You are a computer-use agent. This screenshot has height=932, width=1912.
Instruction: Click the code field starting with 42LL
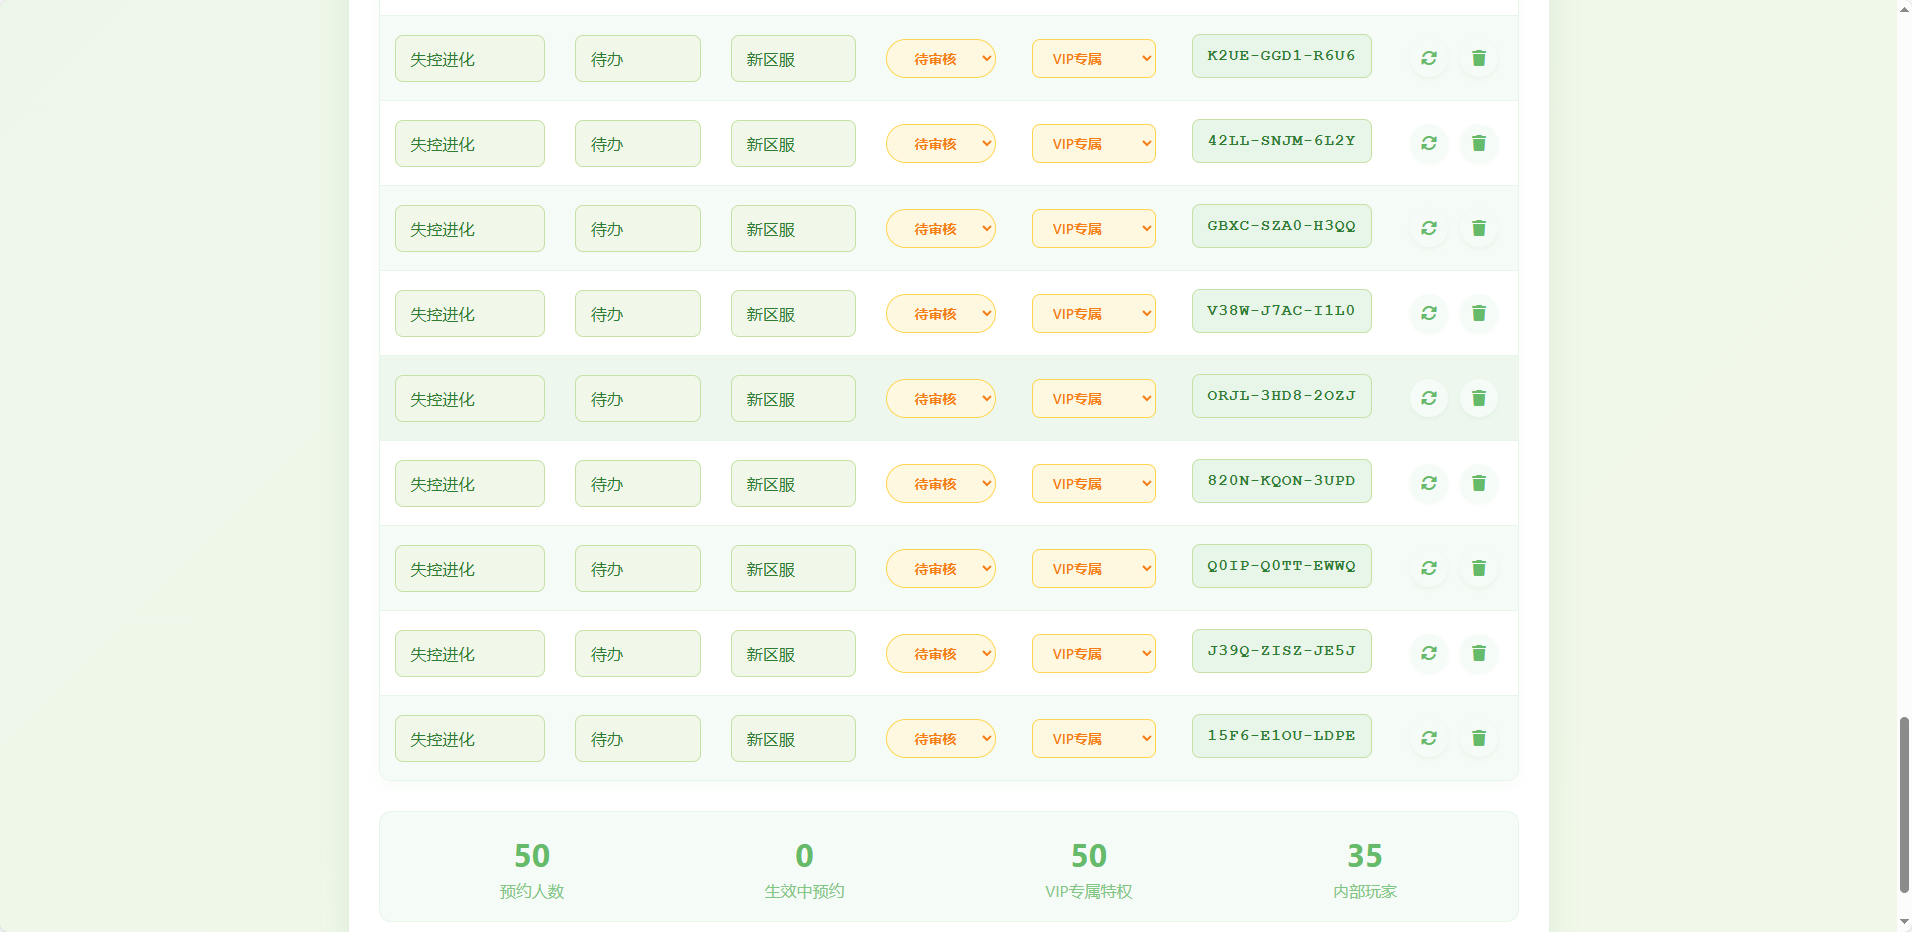tap(1282, 141)
